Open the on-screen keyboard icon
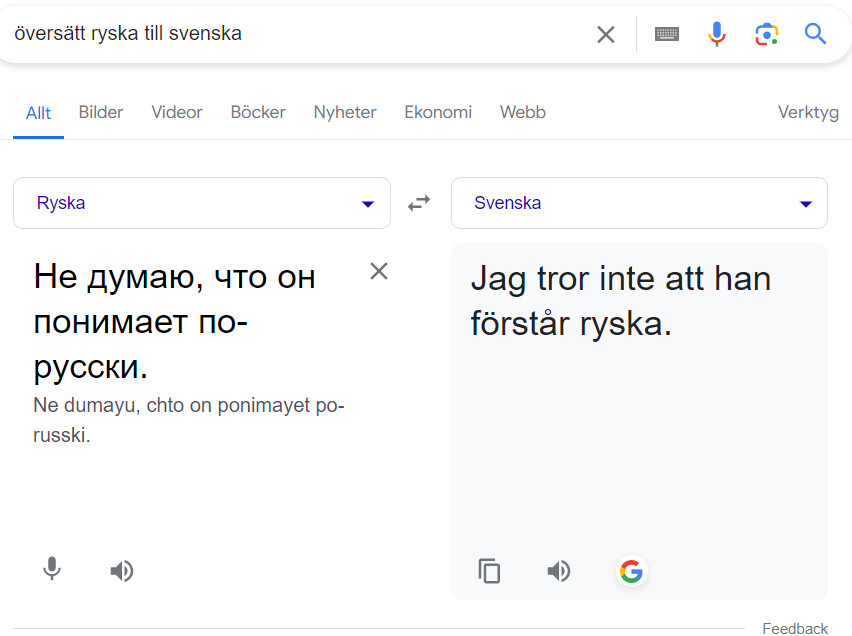 (x=666, y=33)
